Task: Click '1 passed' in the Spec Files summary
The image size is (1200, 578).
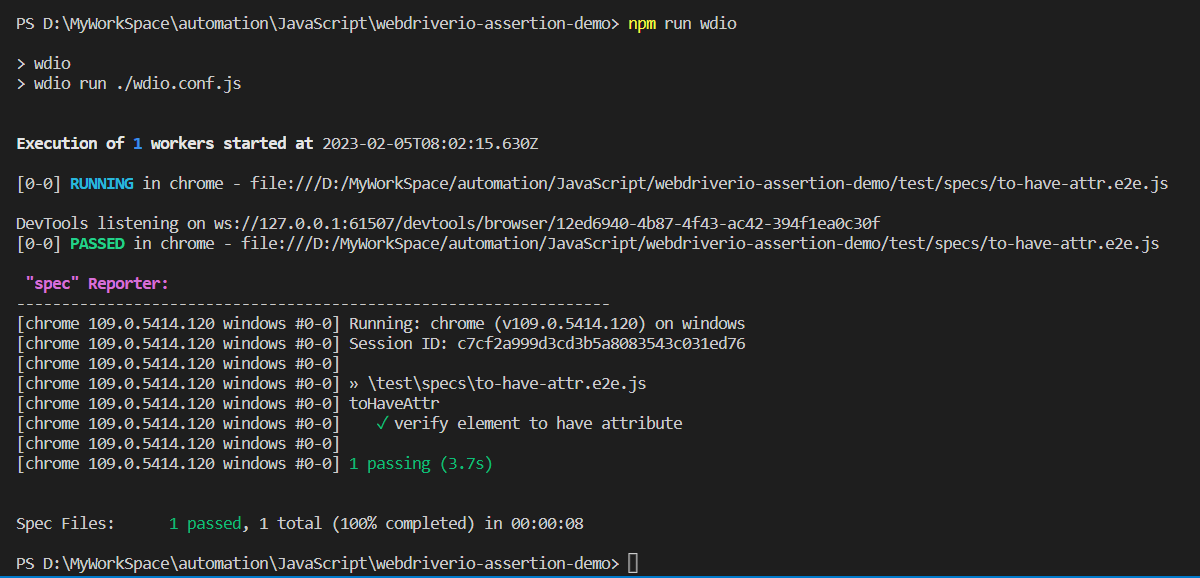Action: click(205, 524)
